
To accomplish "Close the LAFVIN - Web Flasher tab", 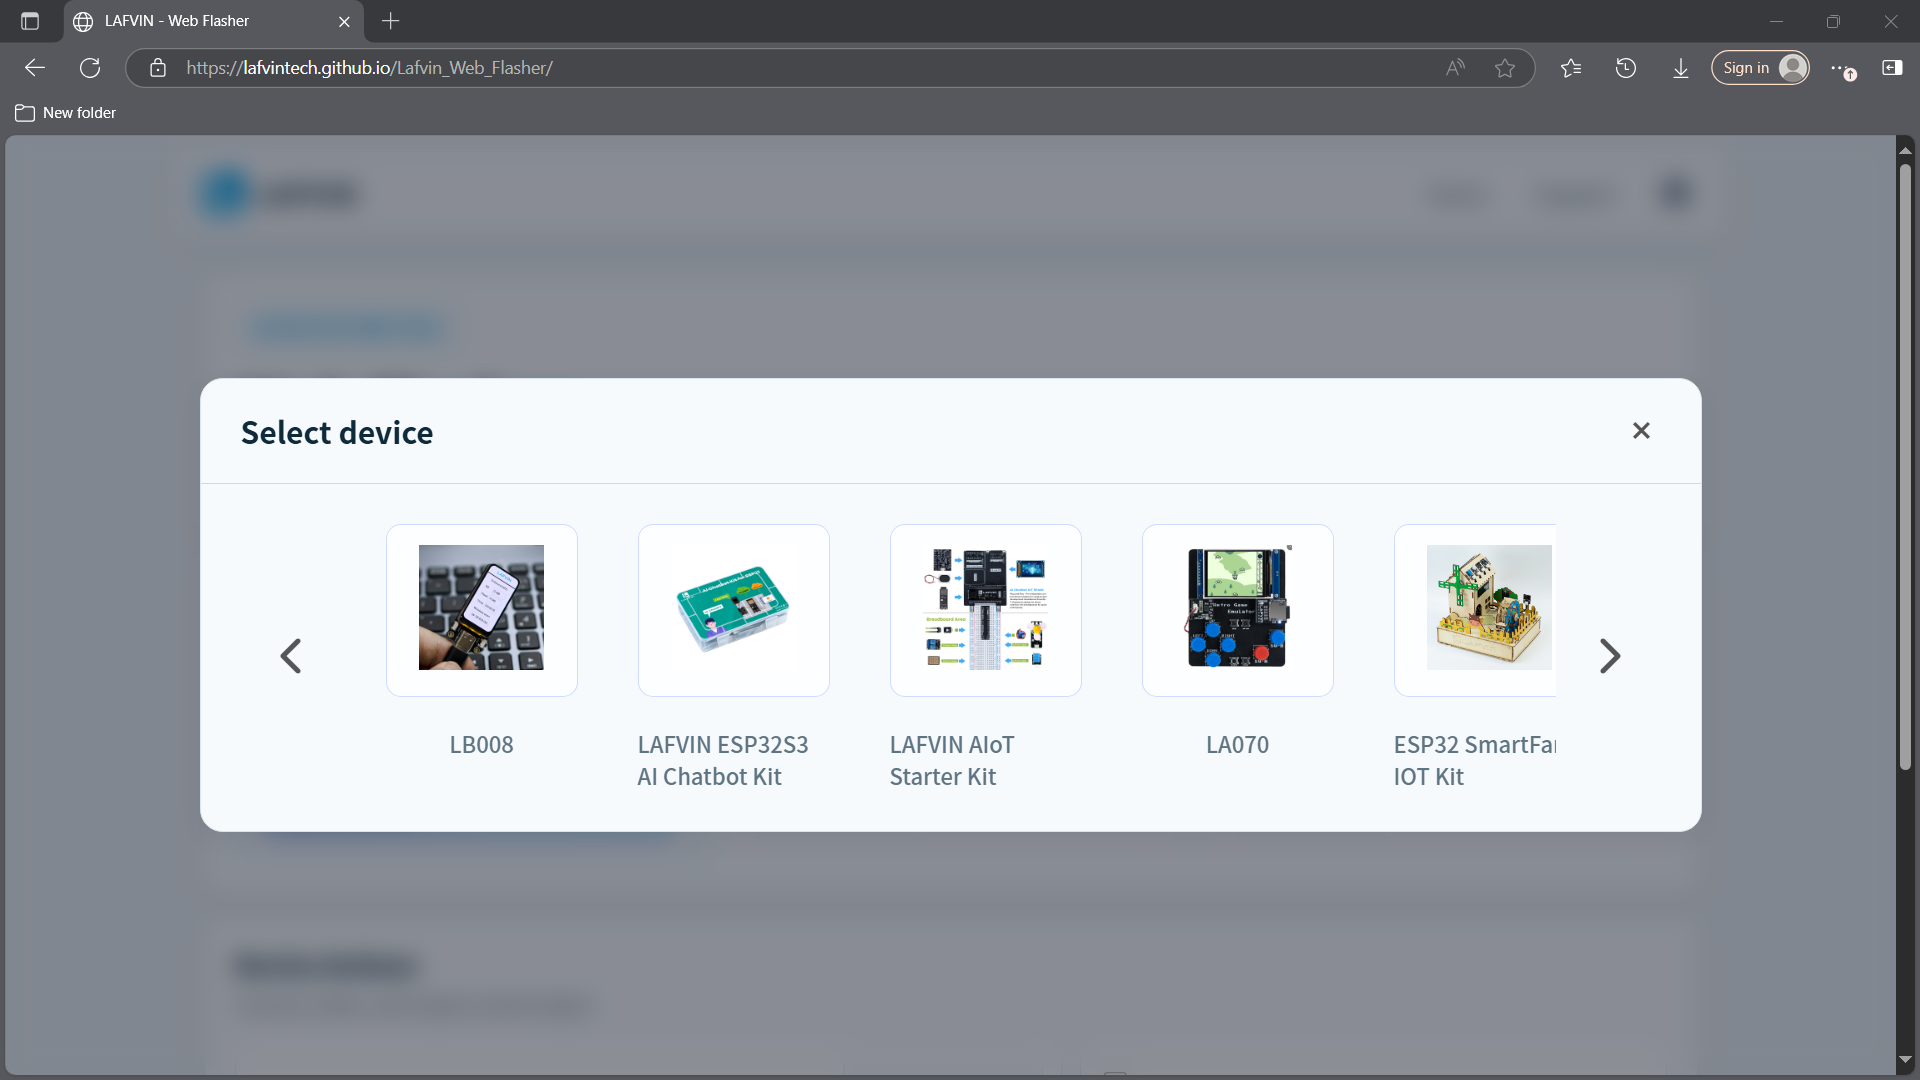I will coord(344,21).
